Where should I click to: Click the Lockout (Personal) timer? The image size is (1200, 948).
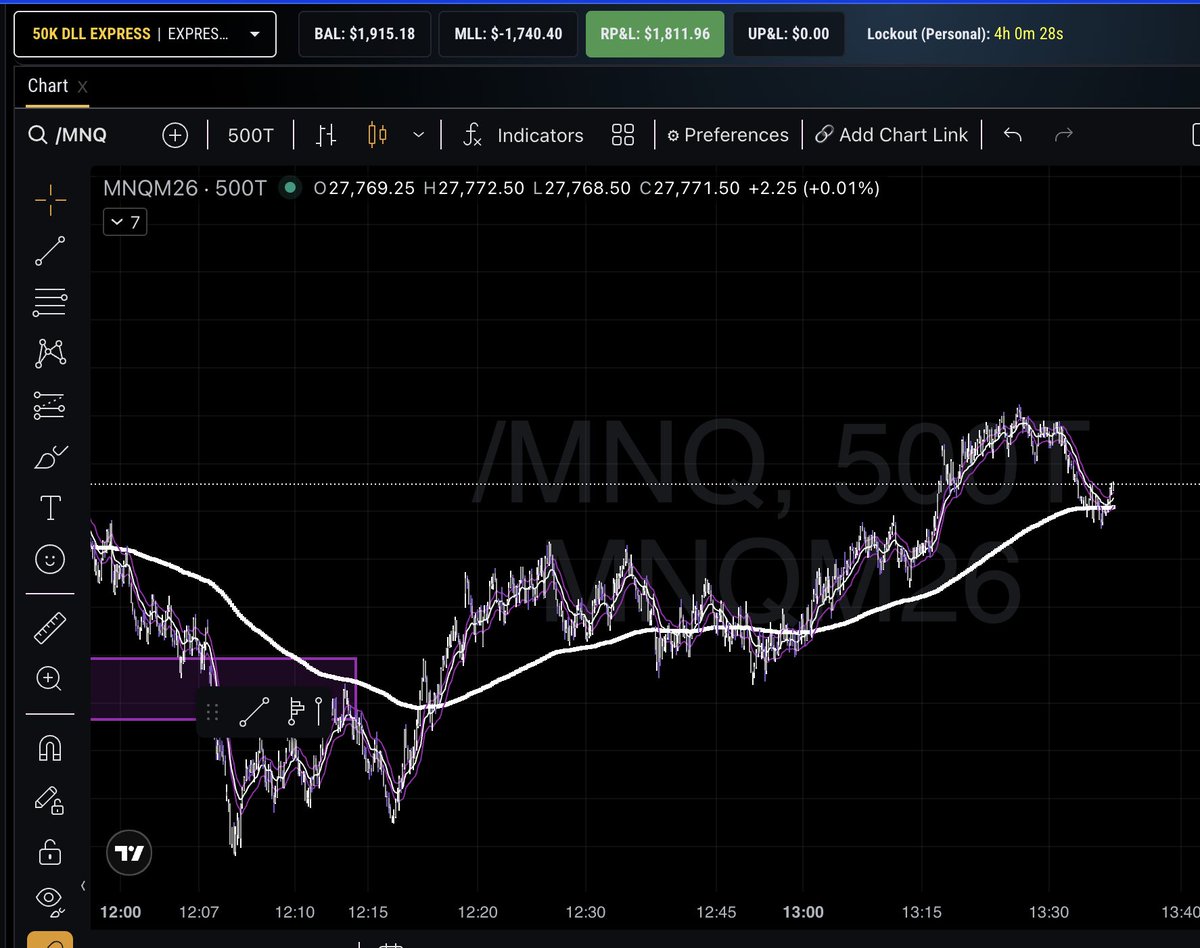965,34
